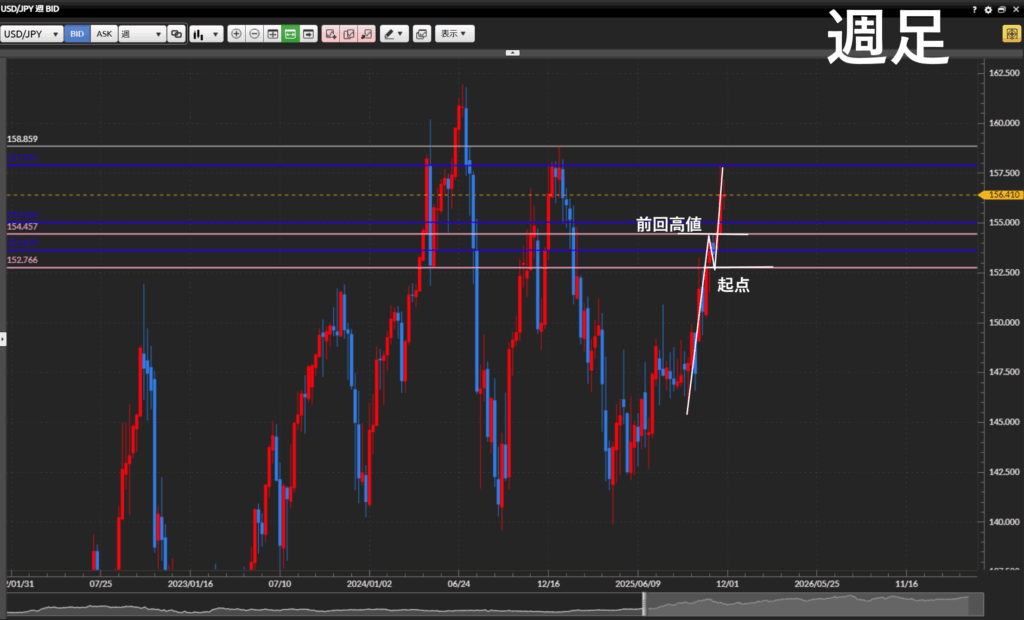The width and height of the screenshot is (1024, 620).
Task: Click the rightmost icon in the zoom group
Action: [308, 34]
